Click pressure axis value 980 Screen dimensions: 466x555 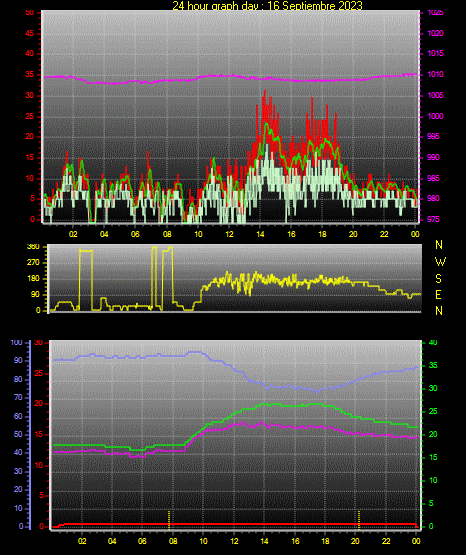tap(433, 198)
